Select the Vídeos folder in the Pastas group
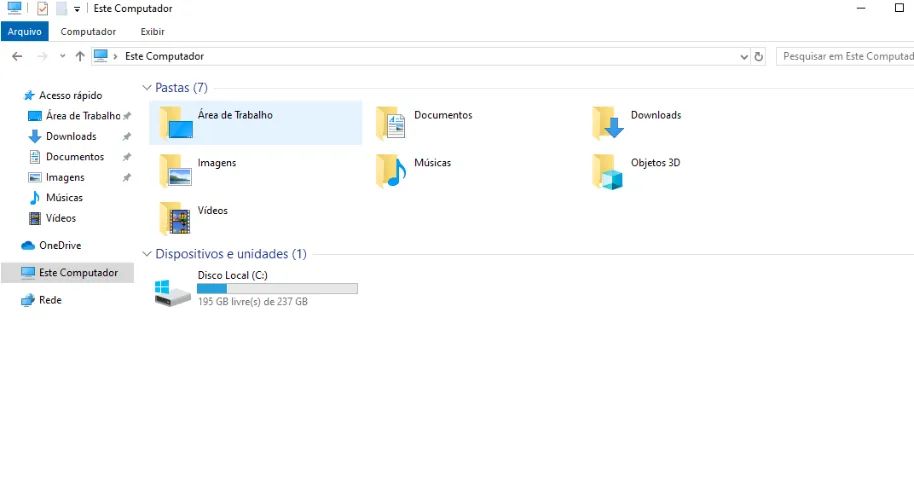This screenshot has width=914, height=480. tap(175, 218)
